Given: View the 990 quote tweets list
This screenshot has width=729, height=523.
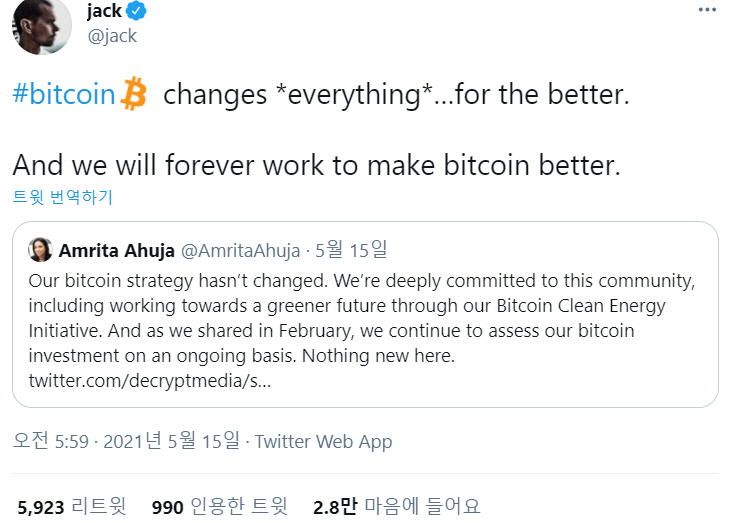Looking at the screenshot, I should (x=219, y=506).
